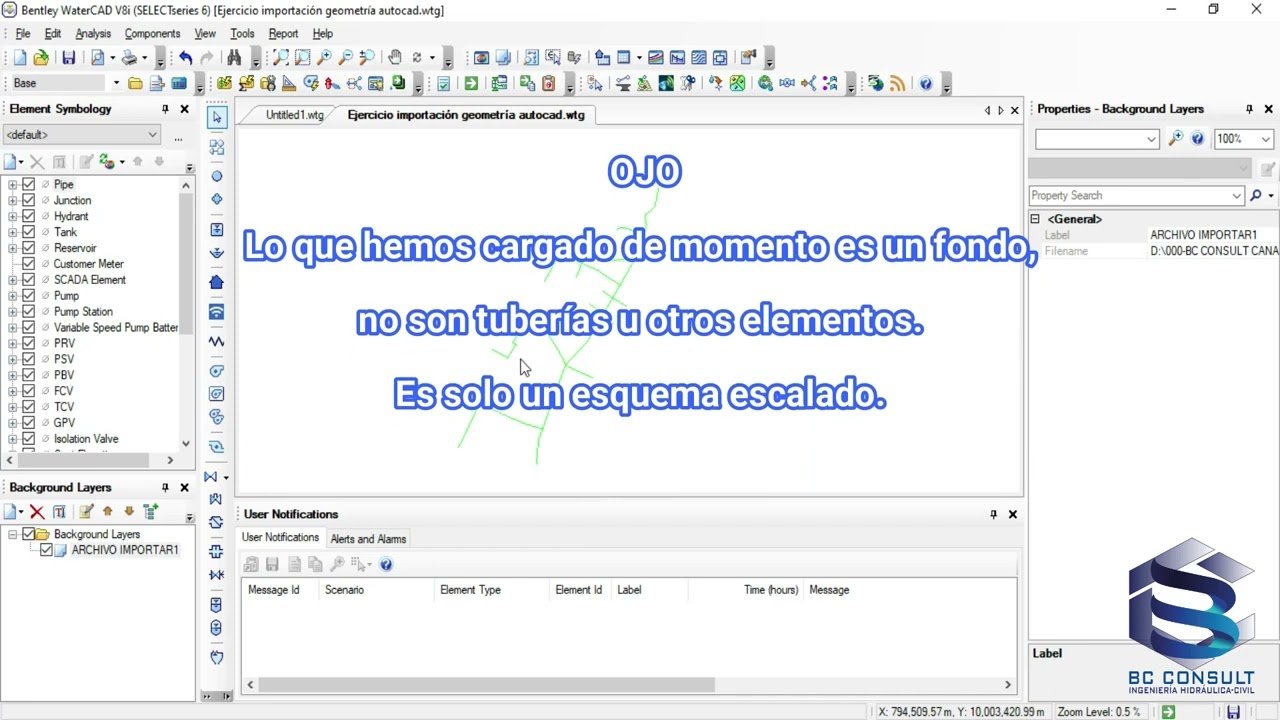Image resolution: width=1280 pixels, height=720 pixels.
Task: Click the New file icon in the main toolbar
Action: coord(20,58)
